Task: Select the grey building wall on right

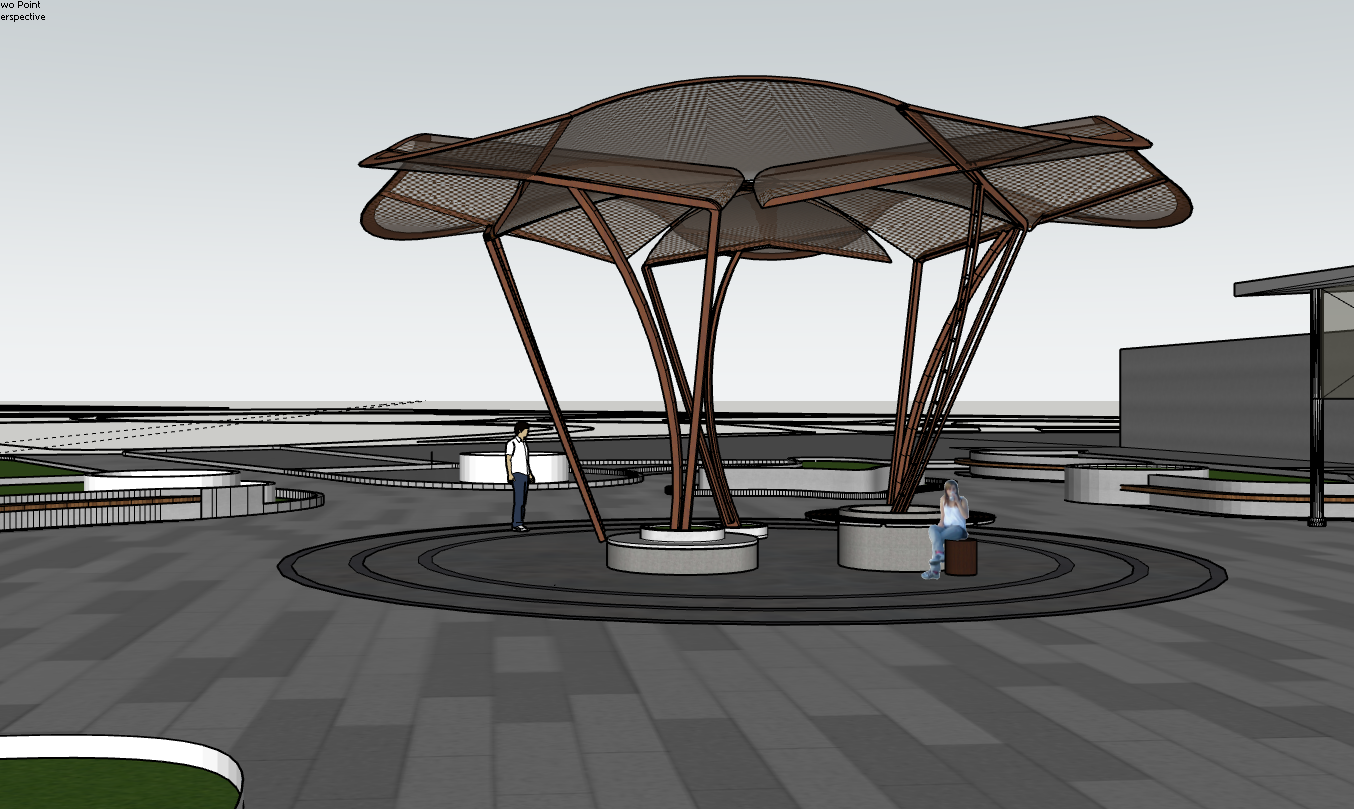Action: point(1210,395)
